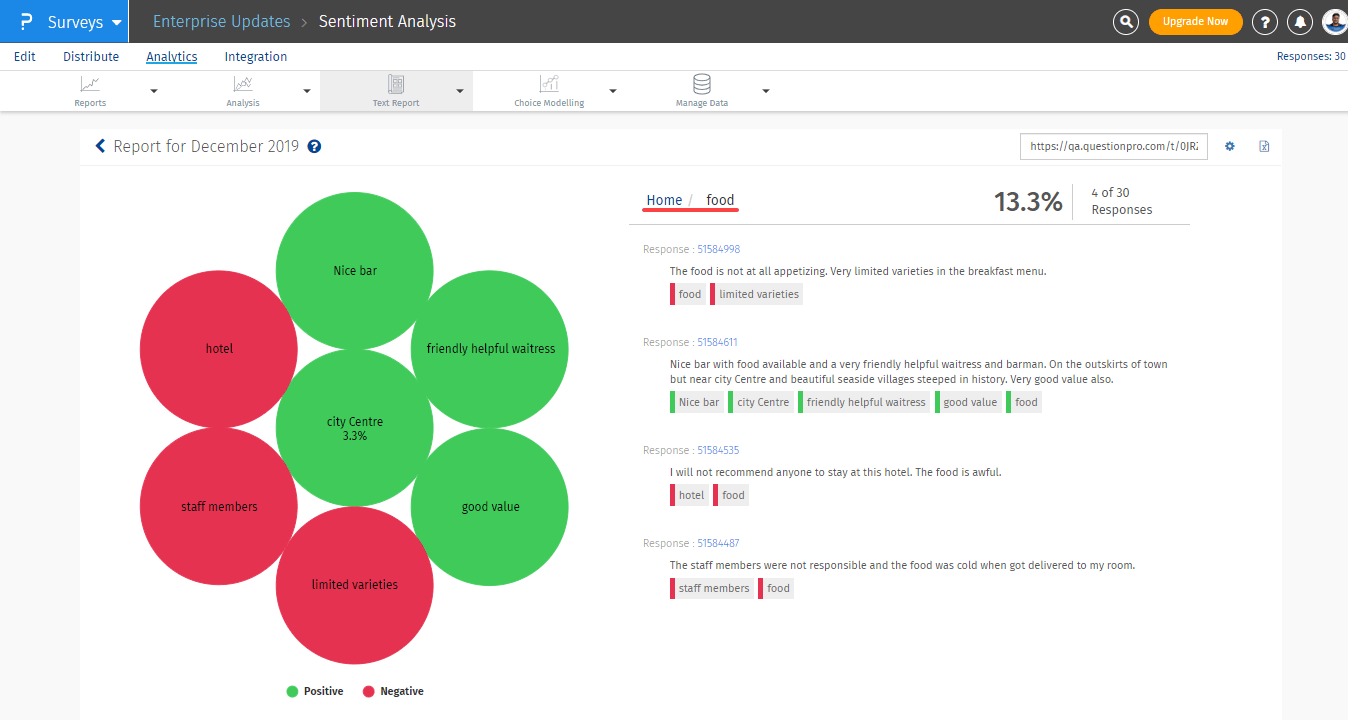Click the help icon next to December 2019
Viewport: 1348px width, 720px height.
314,147
